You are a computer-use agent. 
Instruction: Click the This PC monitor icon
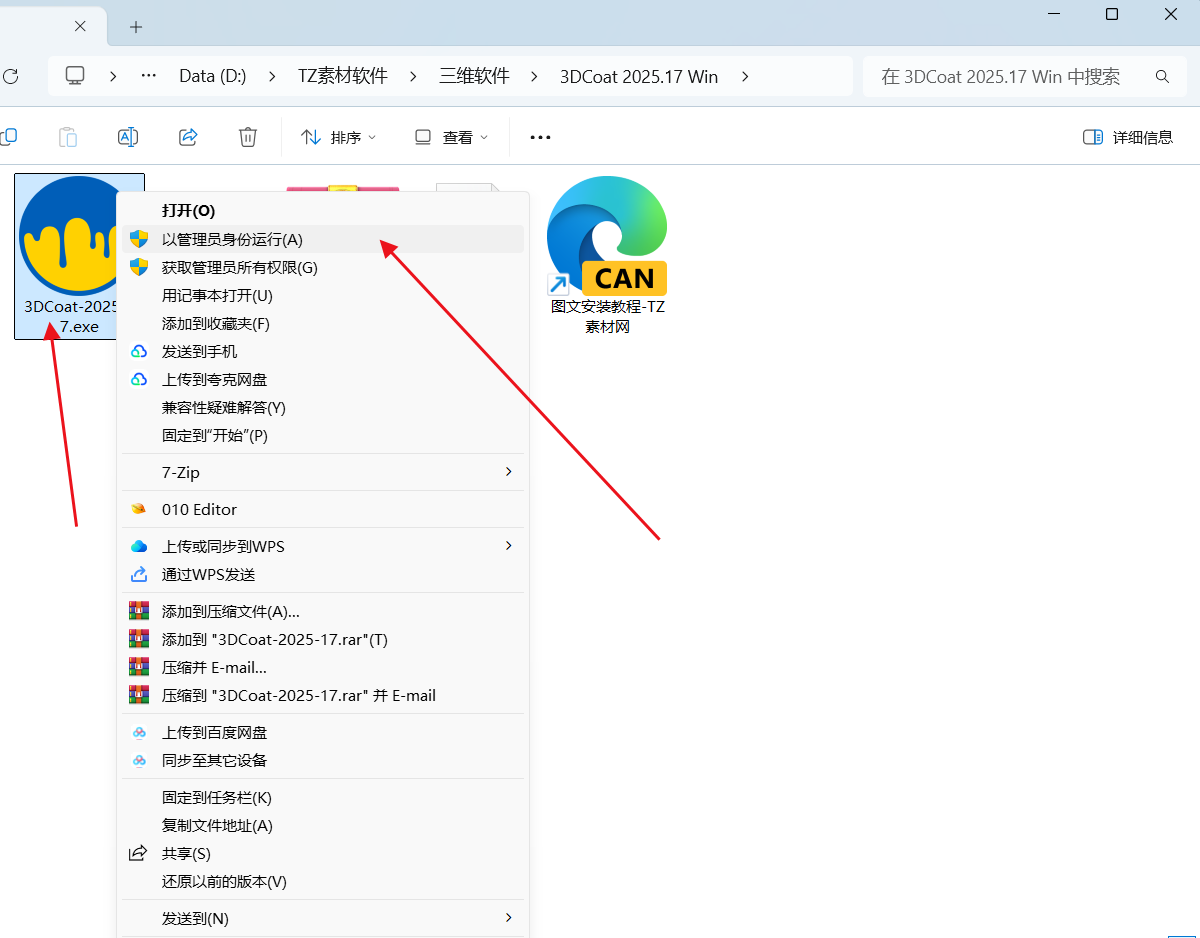click(x=74, y=76)
